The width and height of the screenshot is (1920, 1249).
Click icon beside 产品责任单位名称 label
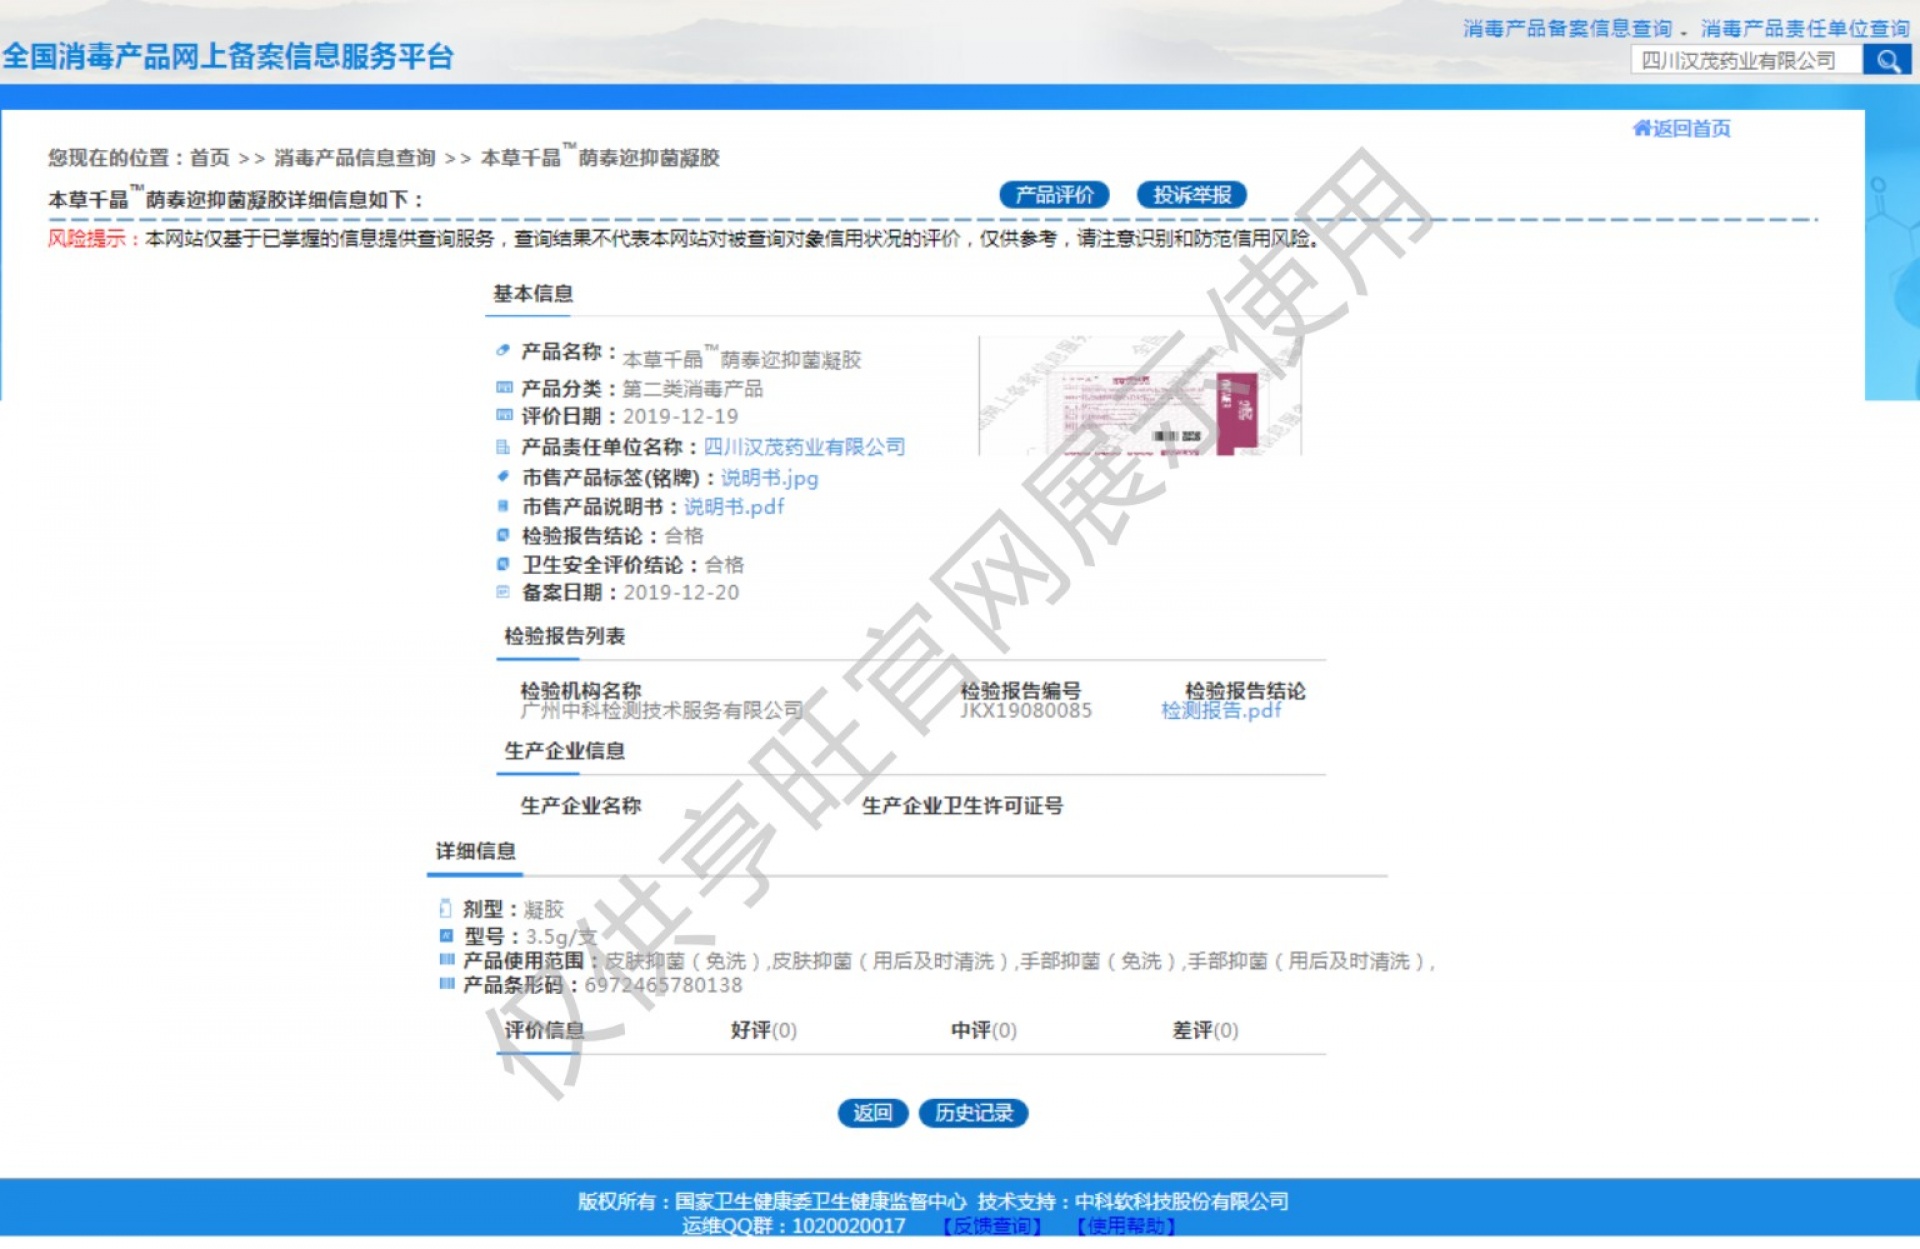click(503, 447)
